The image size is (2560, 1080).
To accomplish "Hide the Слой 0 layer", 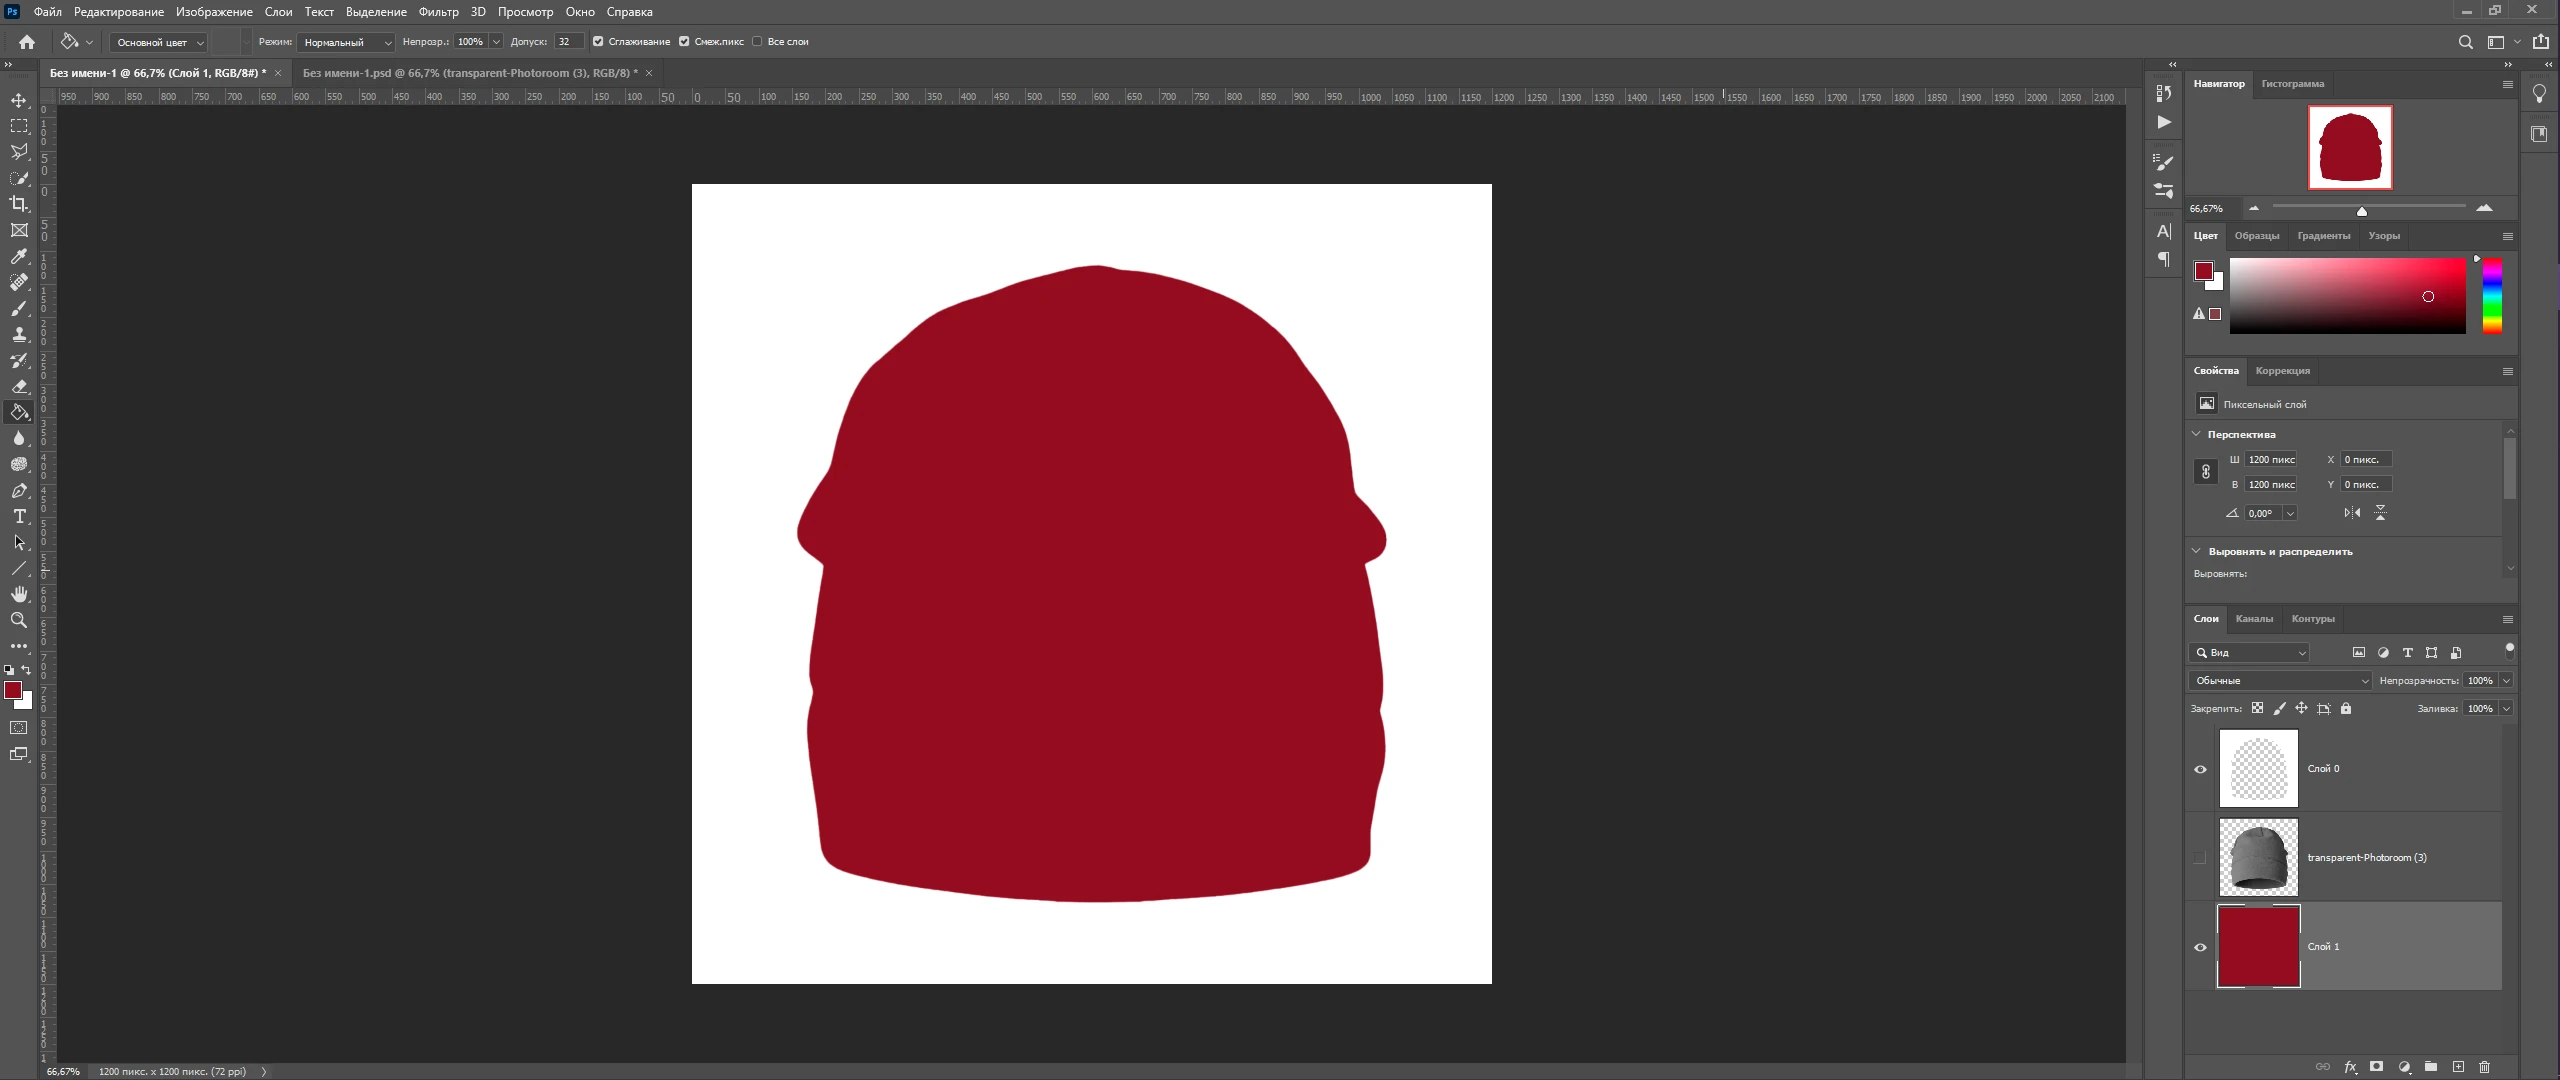I will [x=2199, y=769].
